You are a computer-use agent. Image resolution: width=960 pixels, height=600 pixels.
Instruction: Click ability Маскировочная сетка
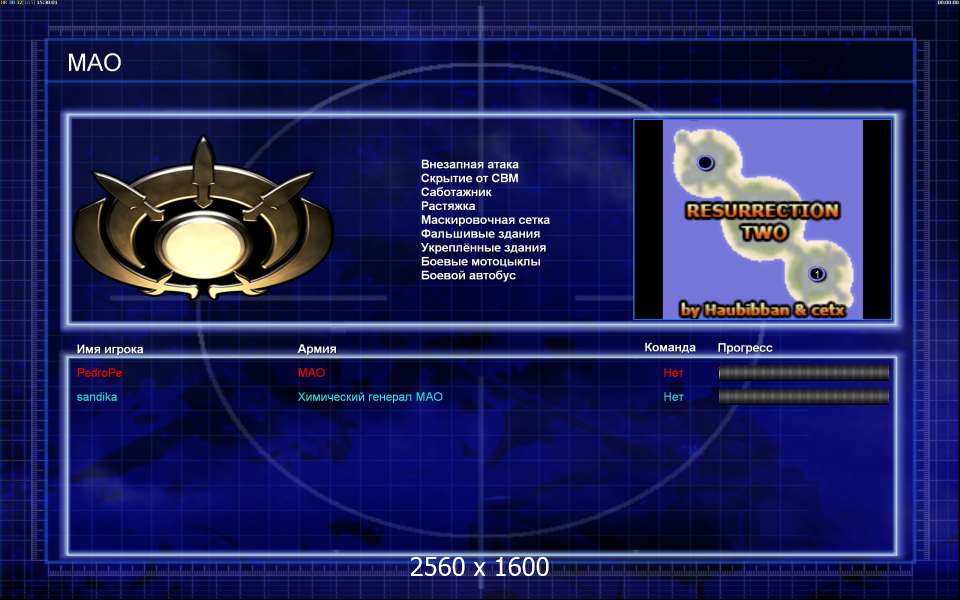pos(486,220)
